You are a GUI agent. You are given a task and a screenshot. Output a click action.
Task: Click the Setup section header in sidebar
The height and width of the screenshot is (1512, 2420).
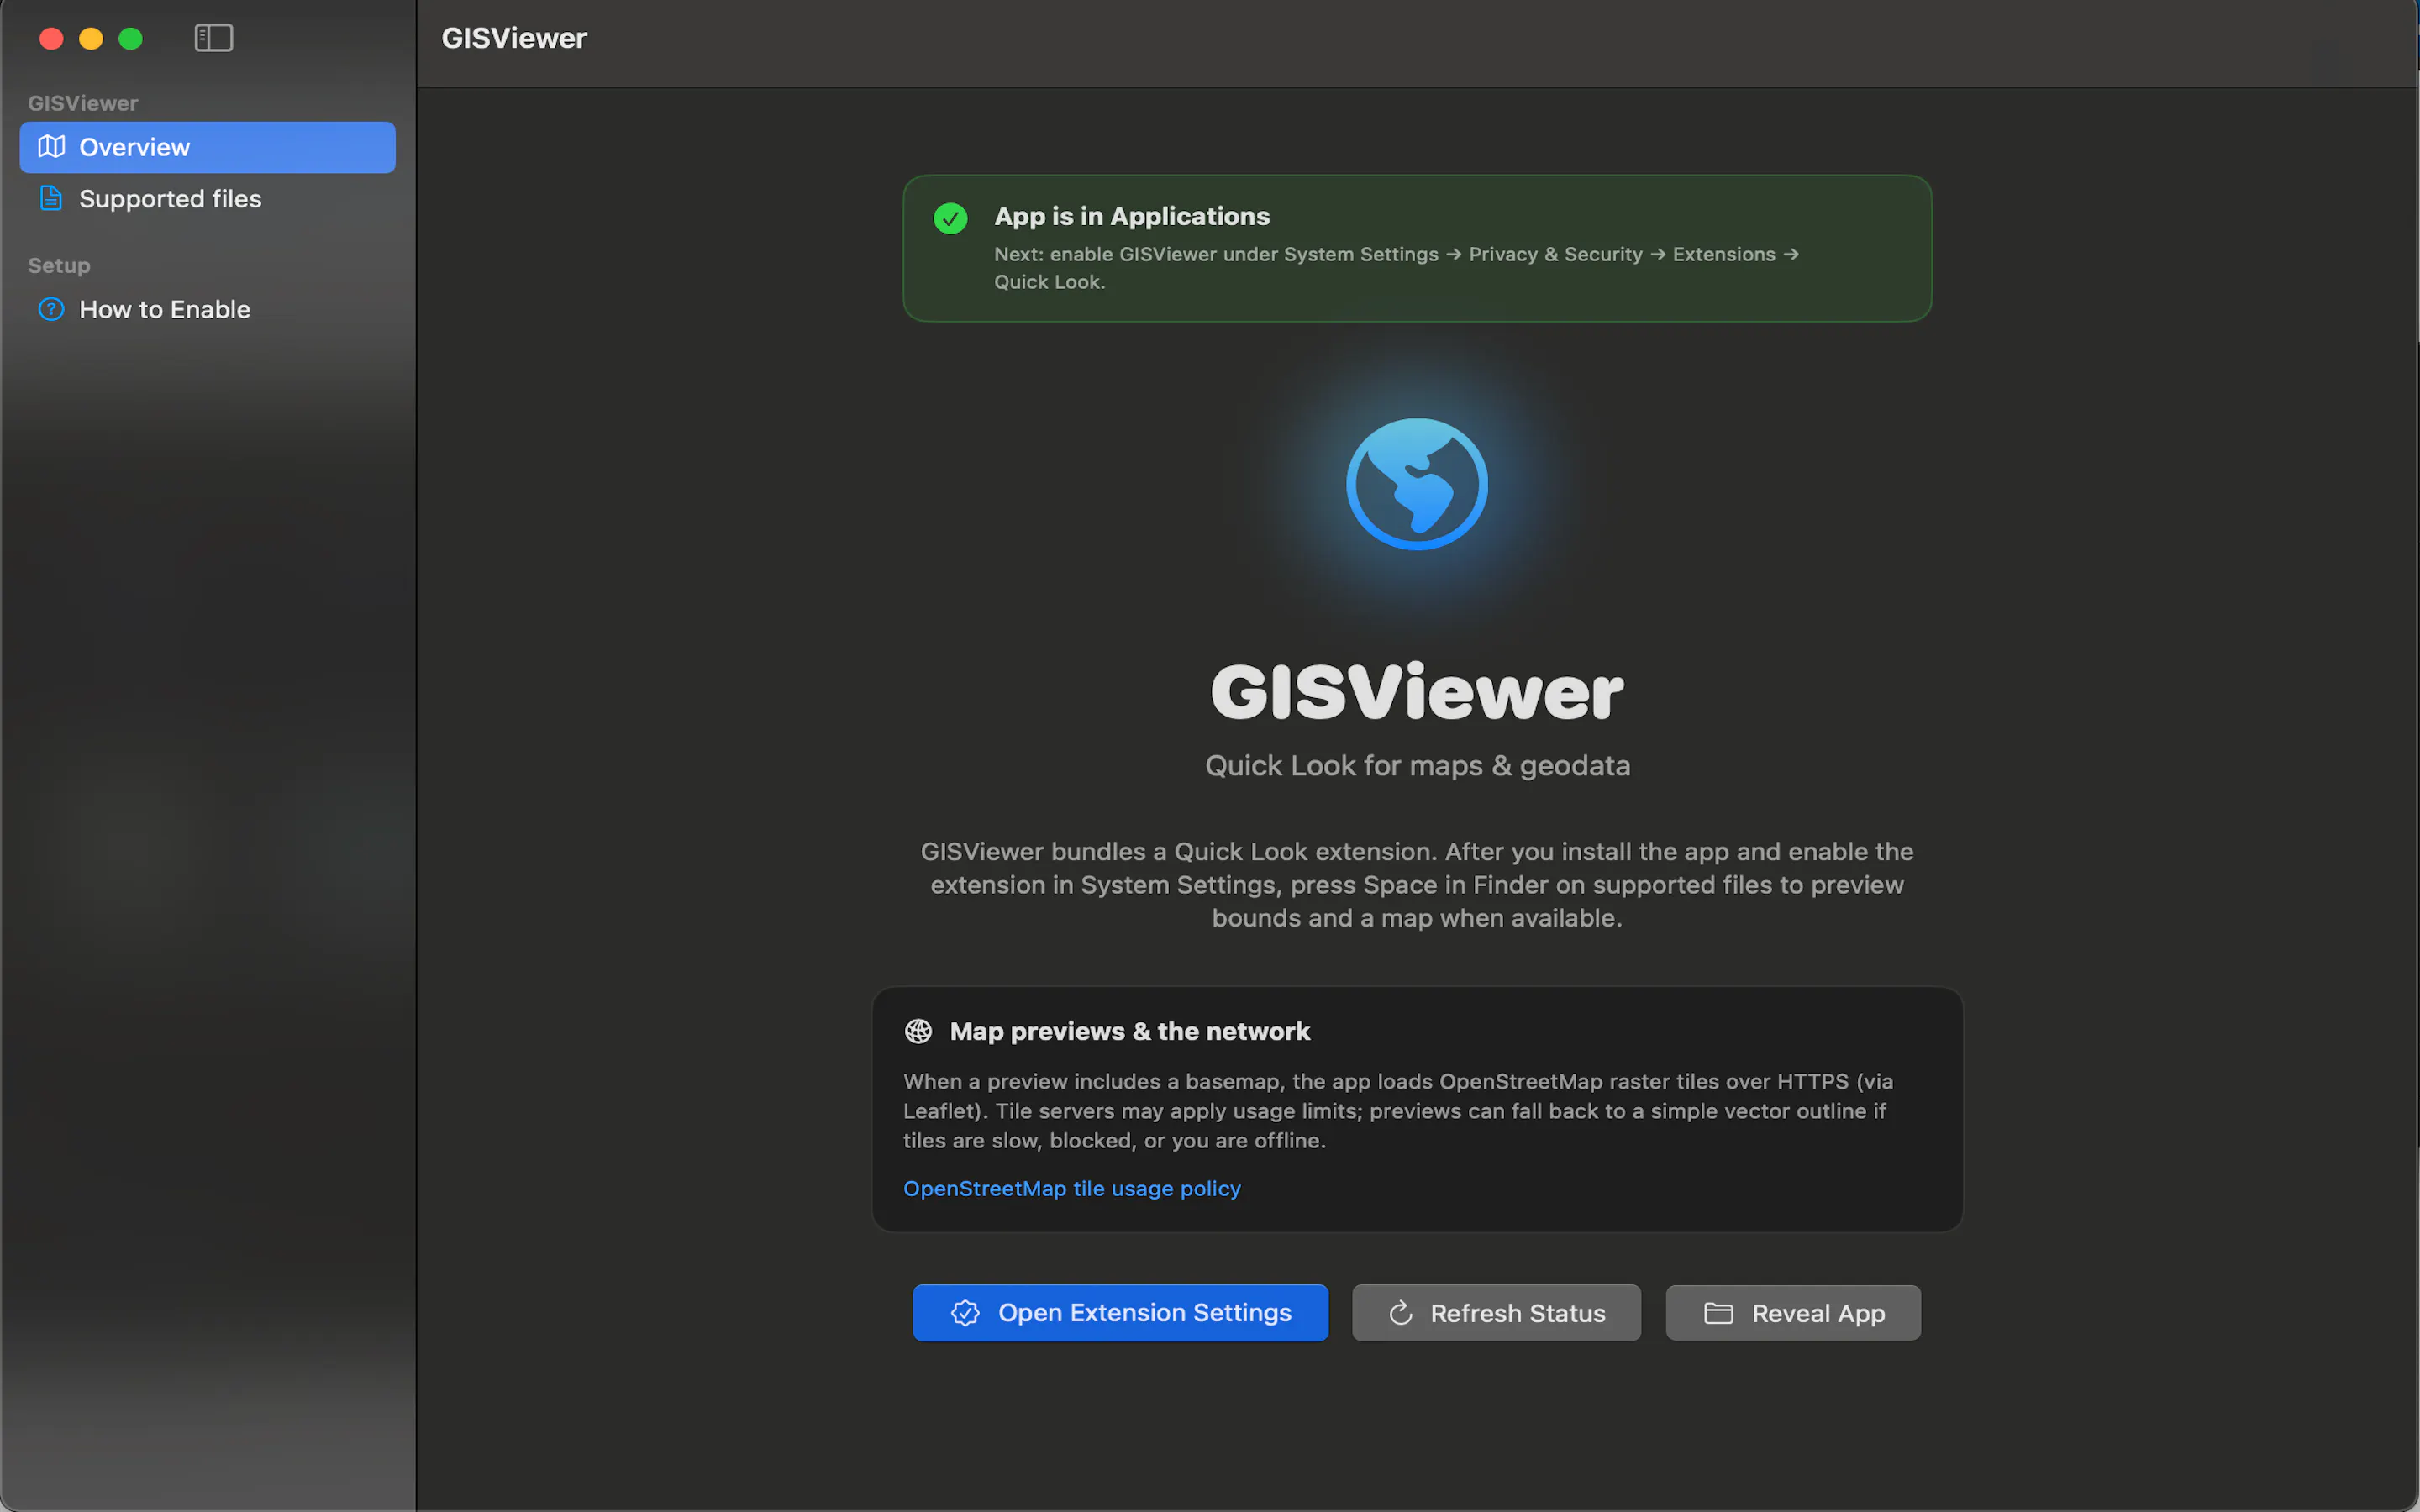(59, 265)
